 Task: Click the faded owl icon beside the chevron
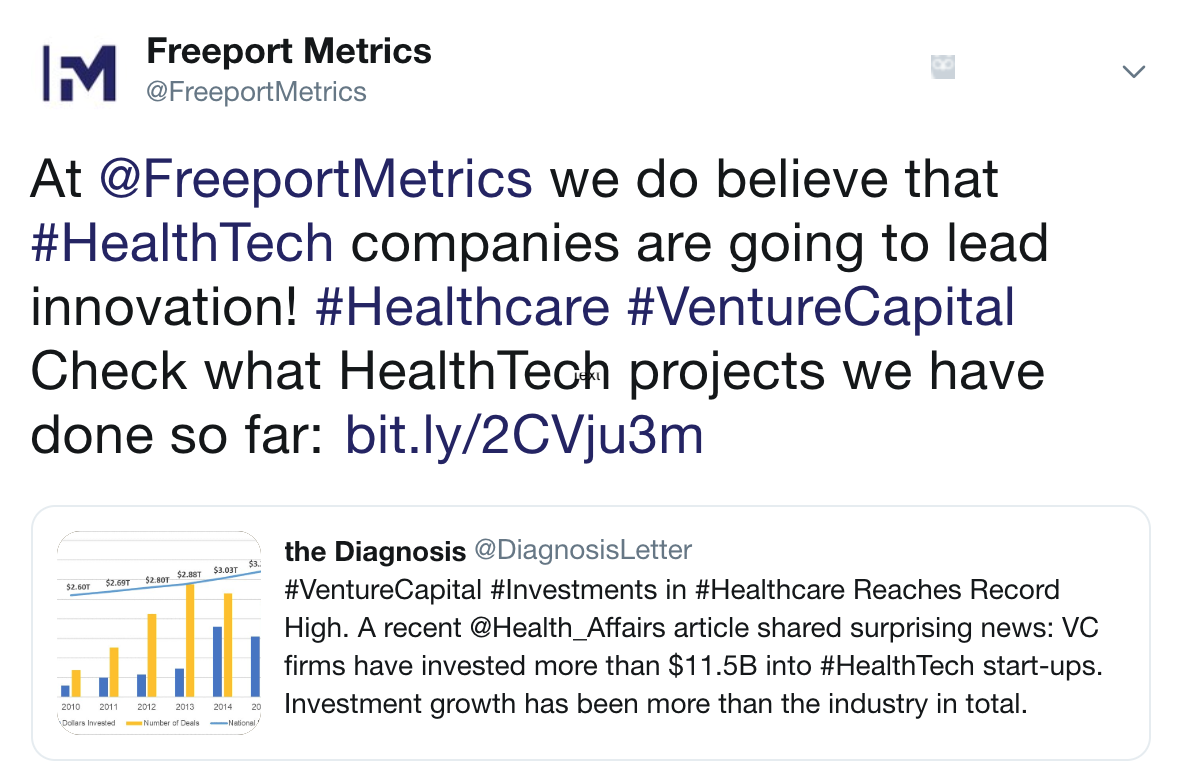pos(942,68)
